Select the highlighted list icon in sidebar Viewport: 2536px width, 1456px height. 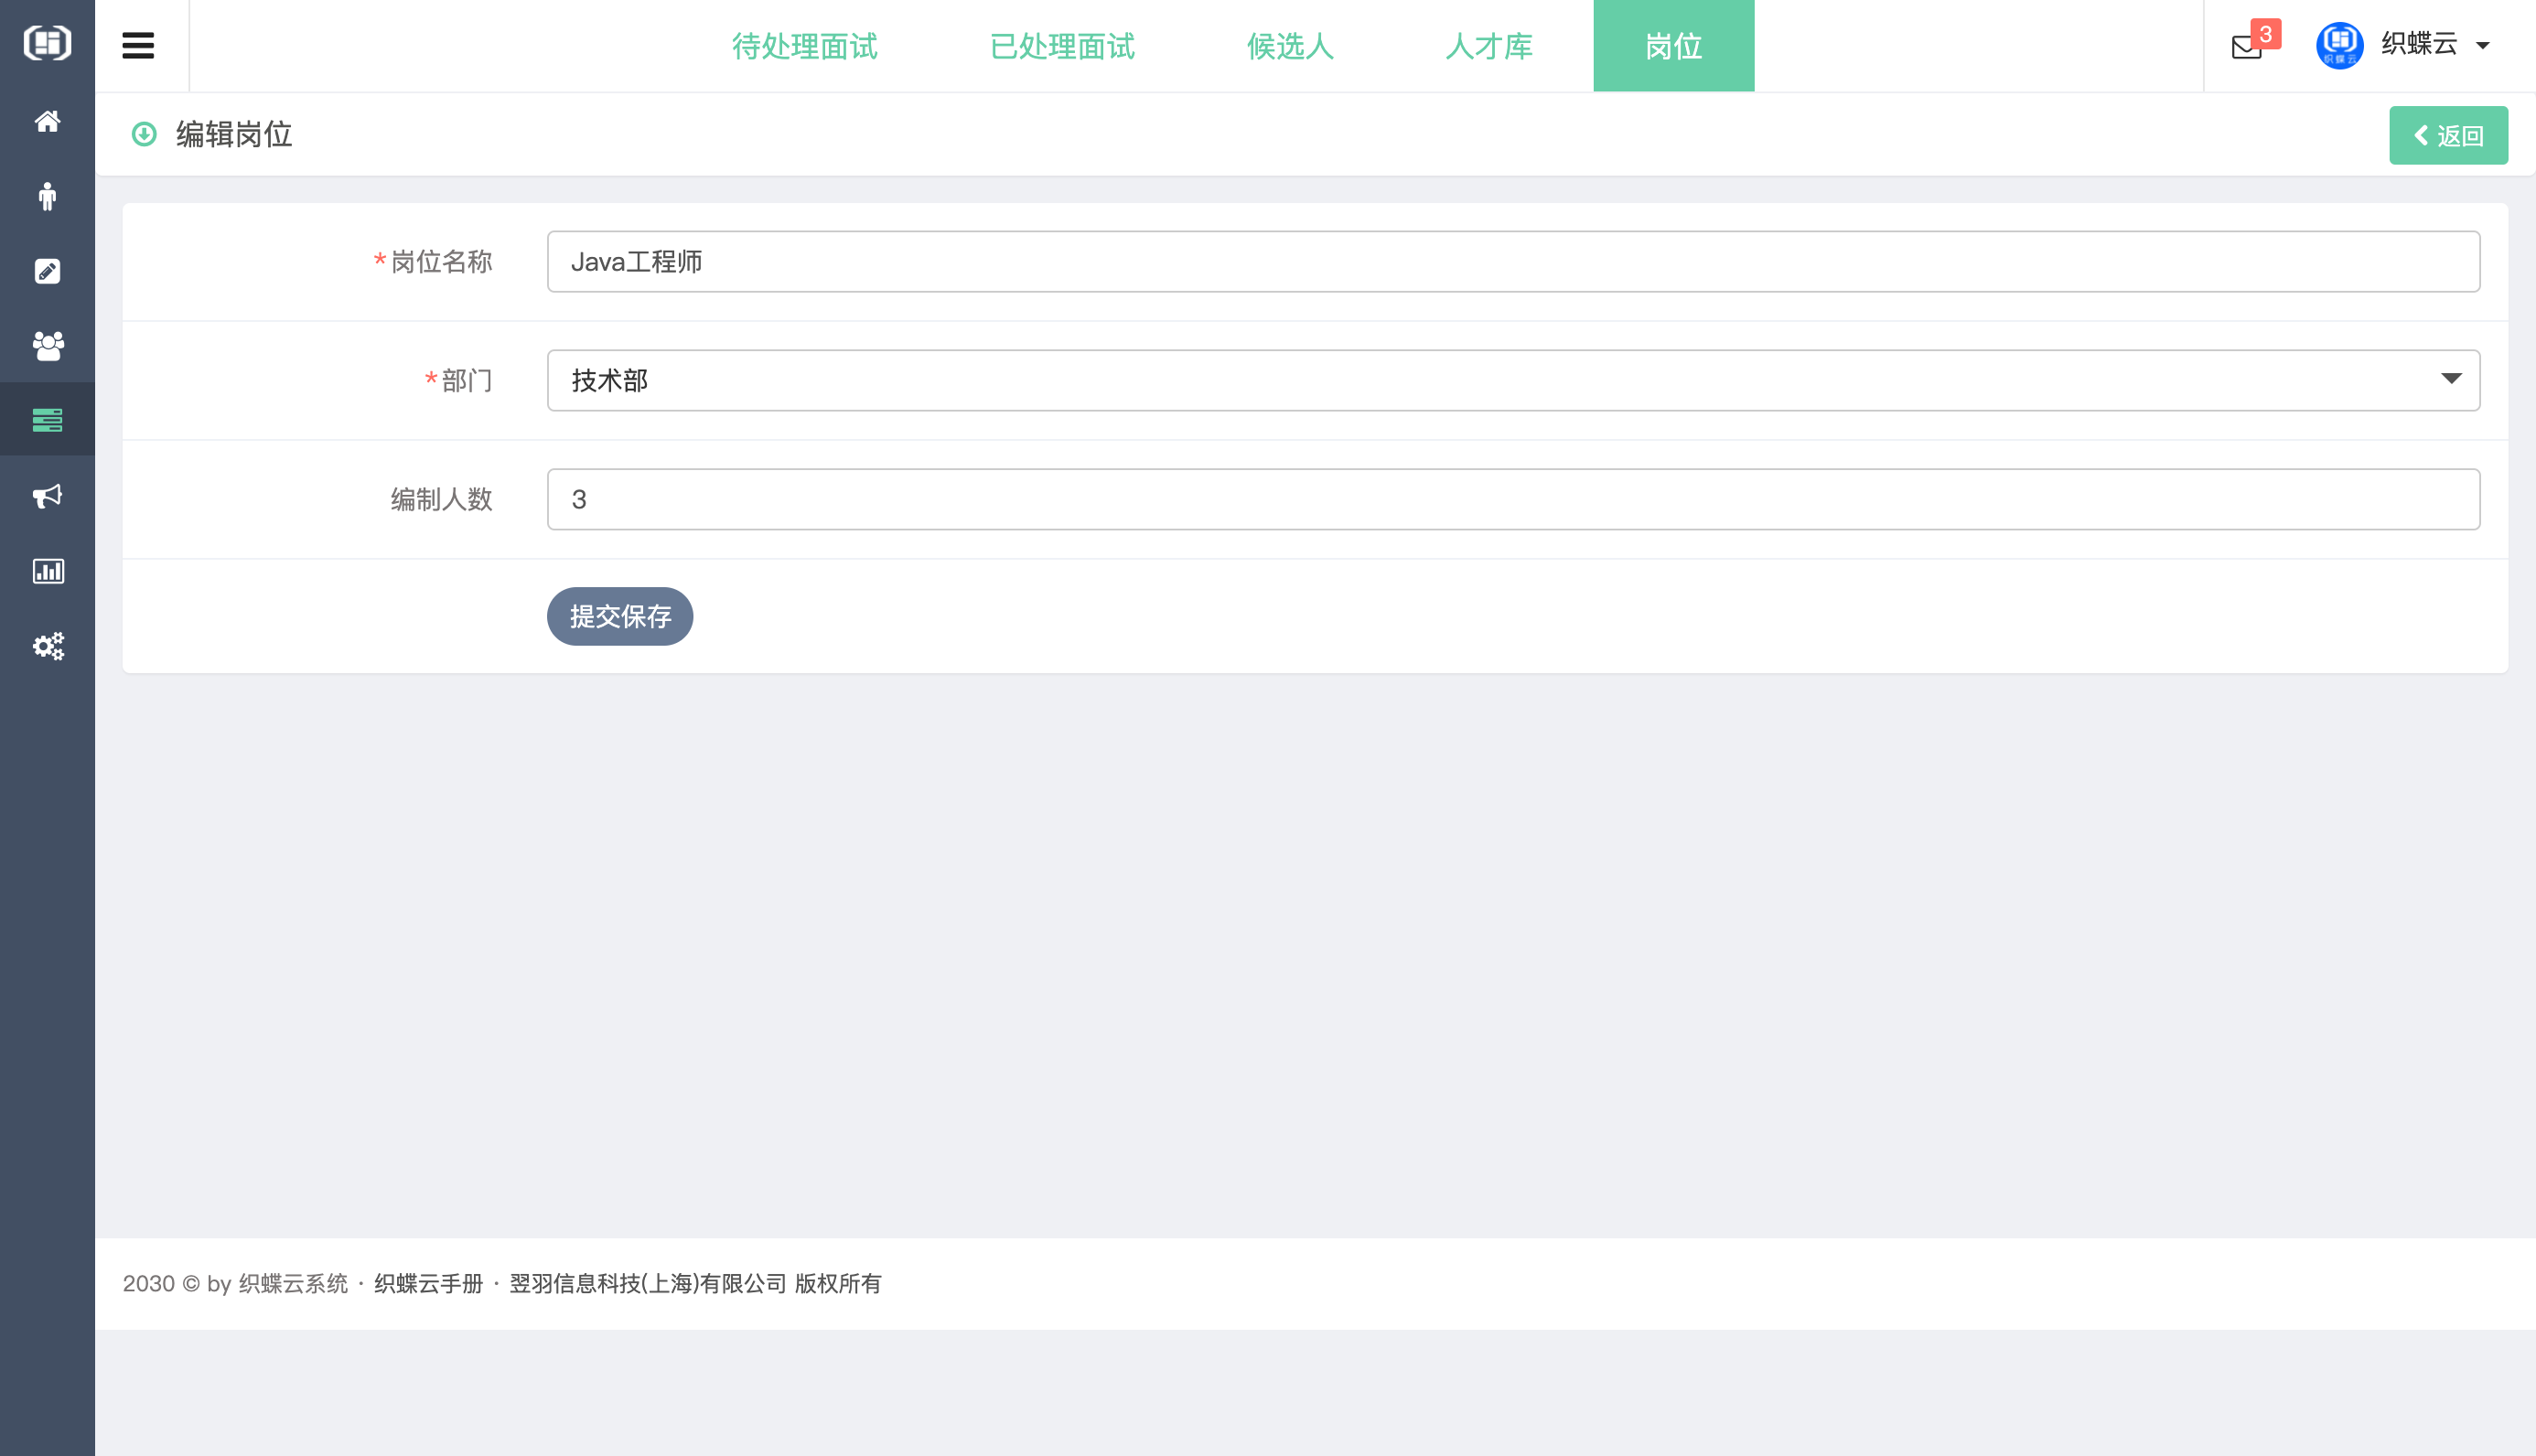[x=47, y=420]
